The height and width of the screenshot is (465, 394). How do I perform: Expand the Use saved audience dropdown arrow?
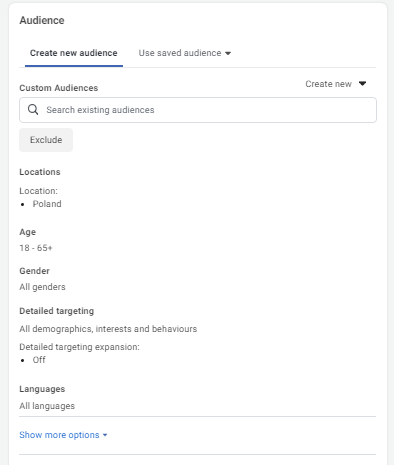pyautogui.click(x=228, y=53)
